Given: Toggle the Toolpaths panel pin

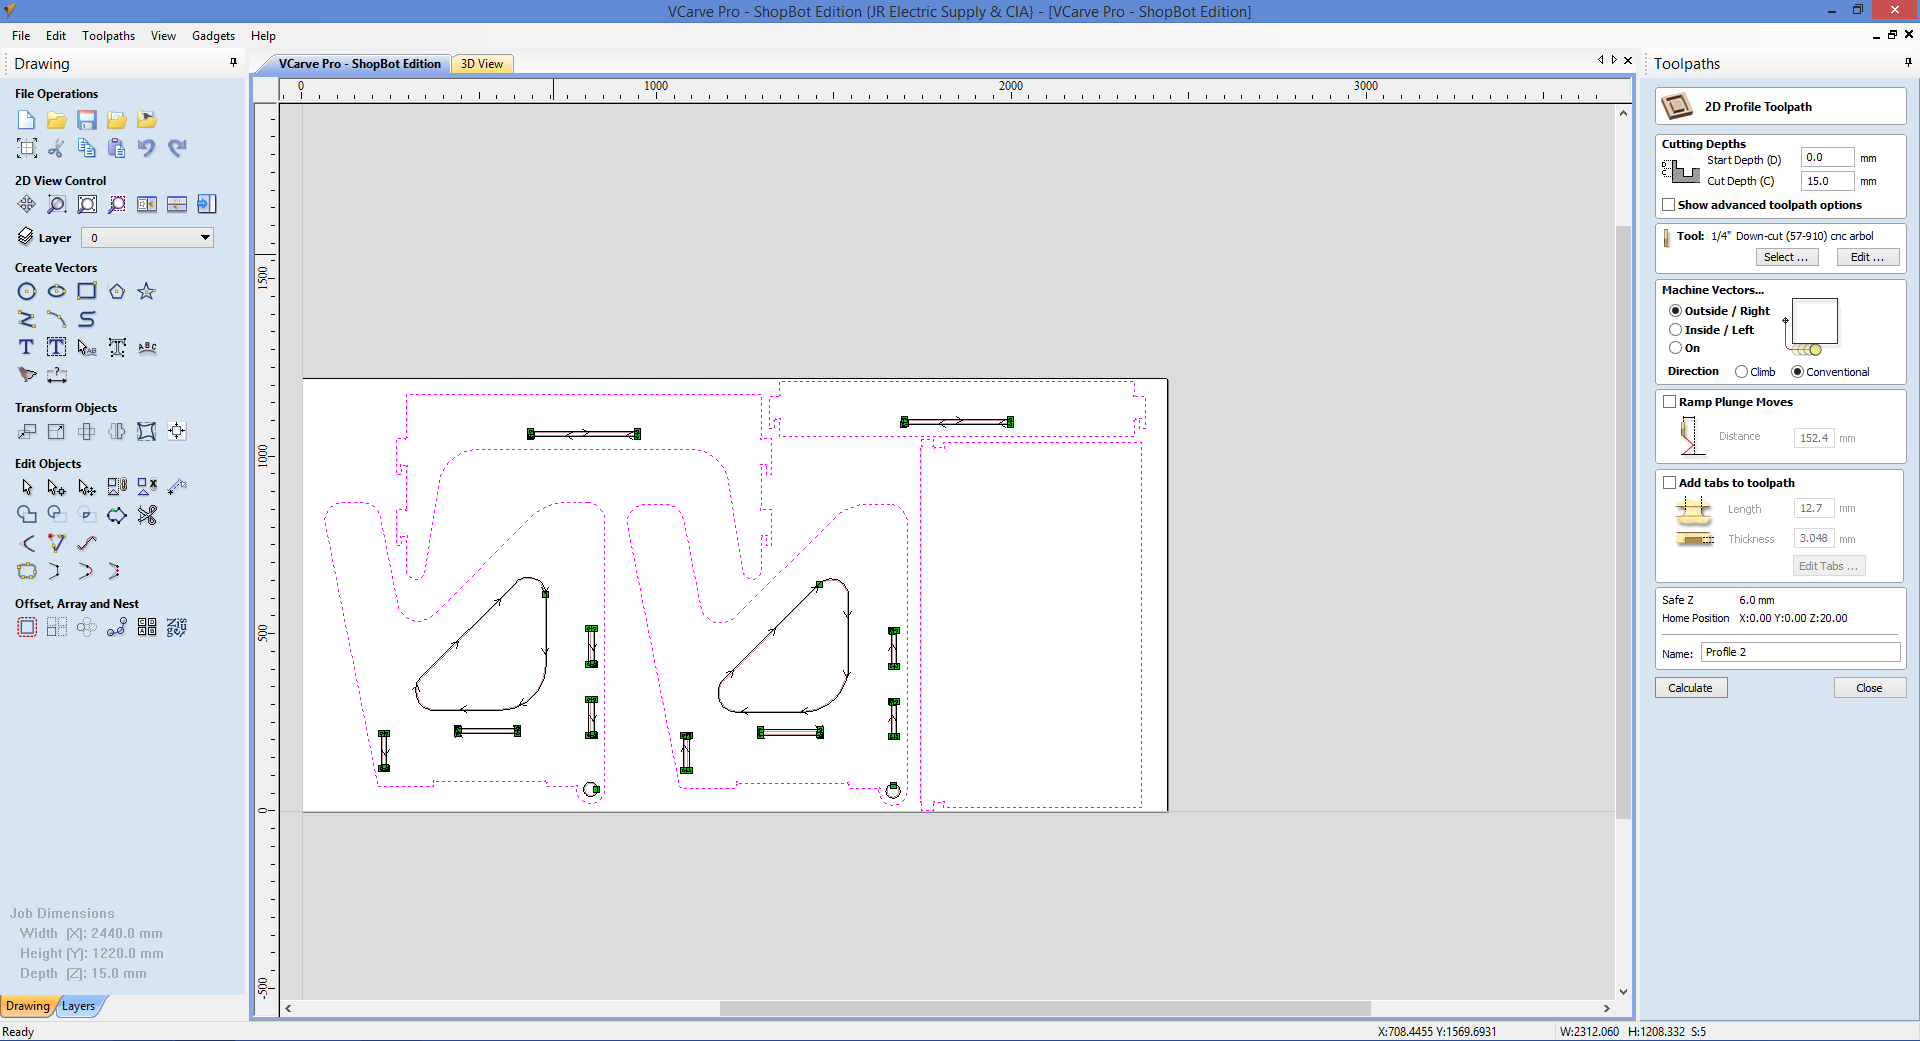Looking at the screenshot, I should (x=1908, y=63).
